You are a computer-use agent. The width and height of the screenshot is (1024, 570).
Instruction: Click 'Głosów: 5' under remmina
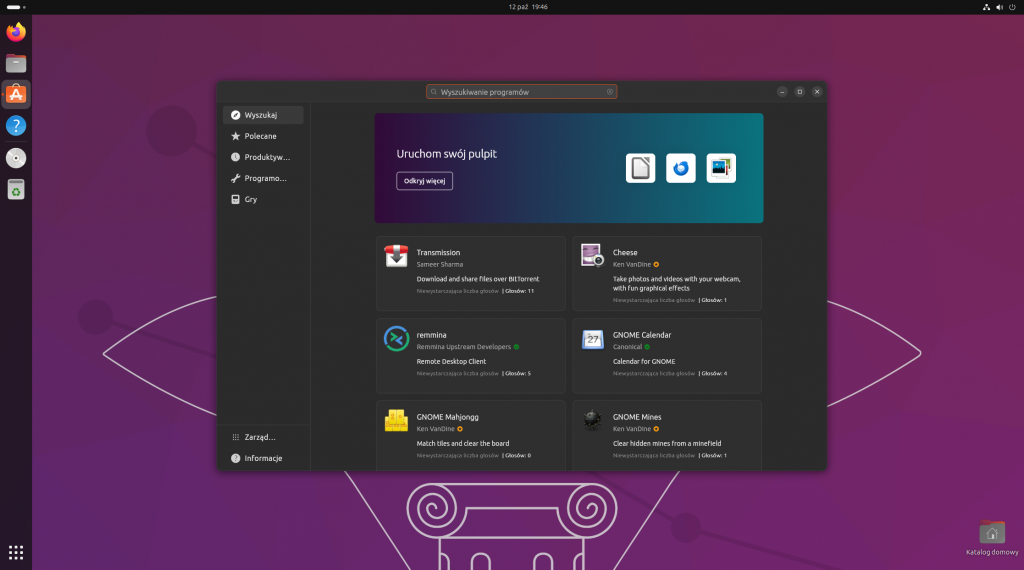coord(518,373)
